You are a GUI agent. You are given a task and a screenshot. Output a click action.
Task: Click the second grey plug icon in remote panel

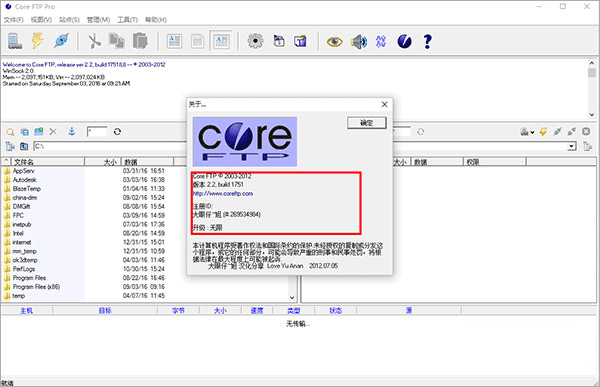[572, 132]
